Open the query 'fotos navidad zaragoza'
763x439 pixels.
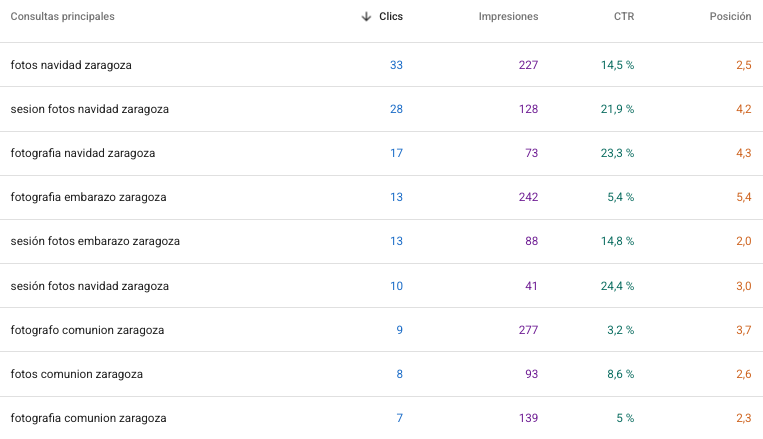71,65
